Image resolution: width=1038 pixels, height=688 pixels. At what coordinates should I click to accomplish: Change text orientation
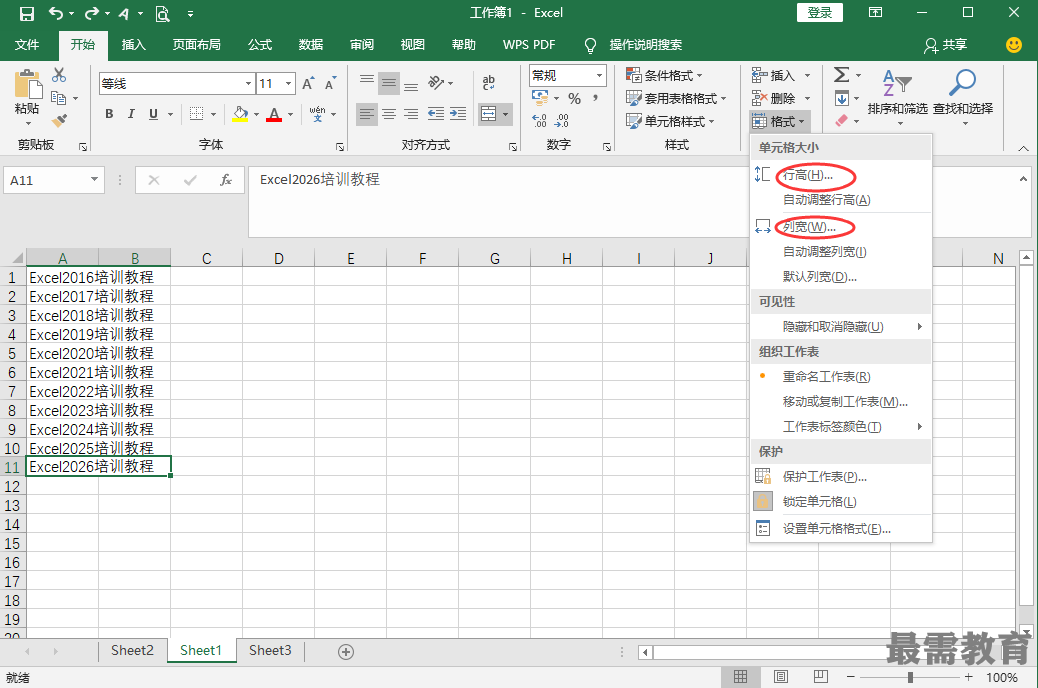tap(436, 83)
